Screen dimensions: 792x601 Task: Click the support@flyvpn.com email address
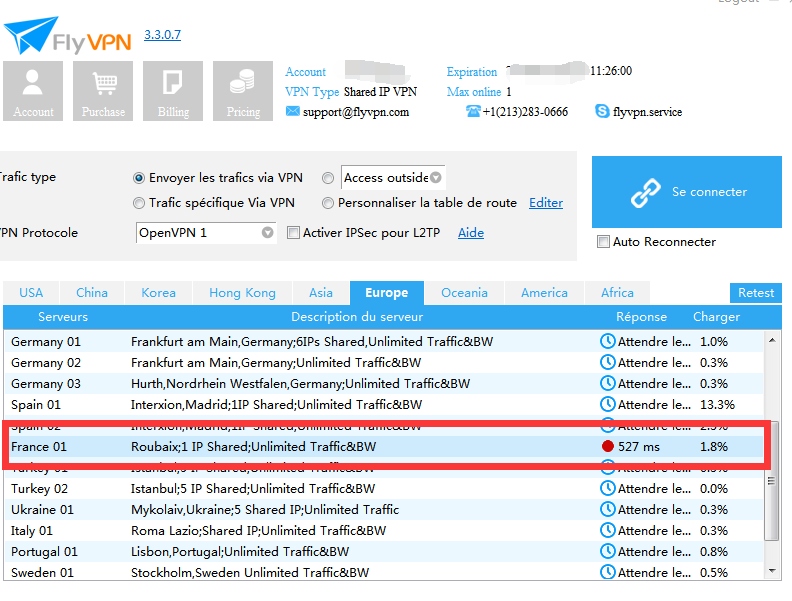(356, 112)
